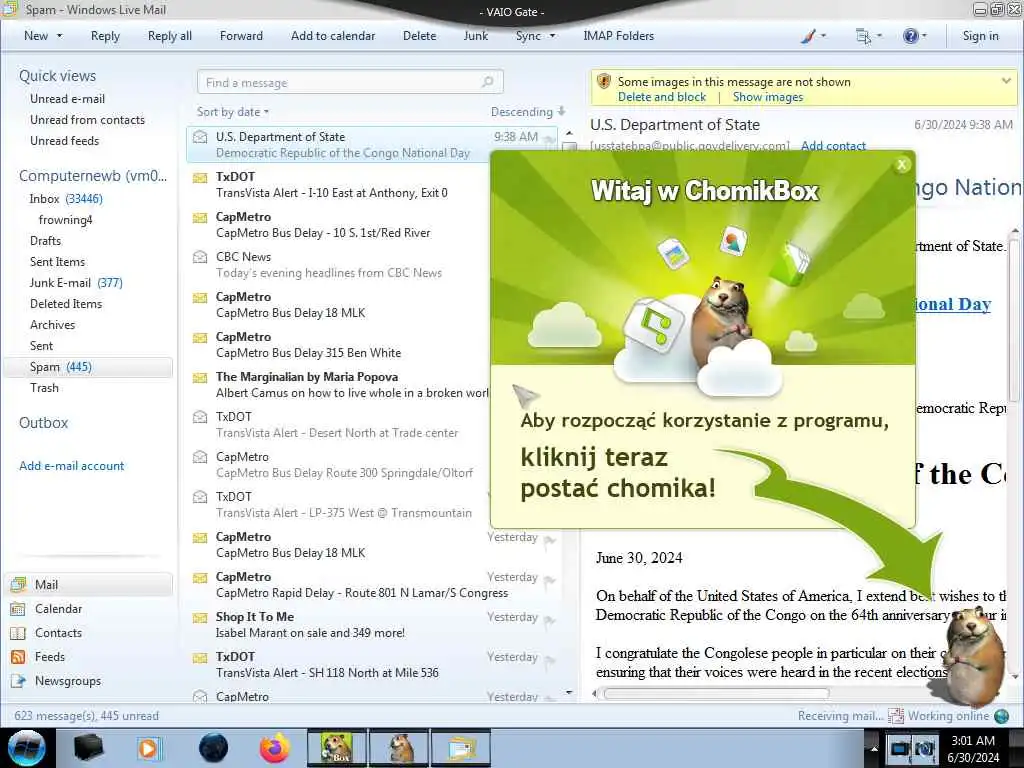Click Add contact link
Screen dimensions: 1024x768
(x=833, y=146)
